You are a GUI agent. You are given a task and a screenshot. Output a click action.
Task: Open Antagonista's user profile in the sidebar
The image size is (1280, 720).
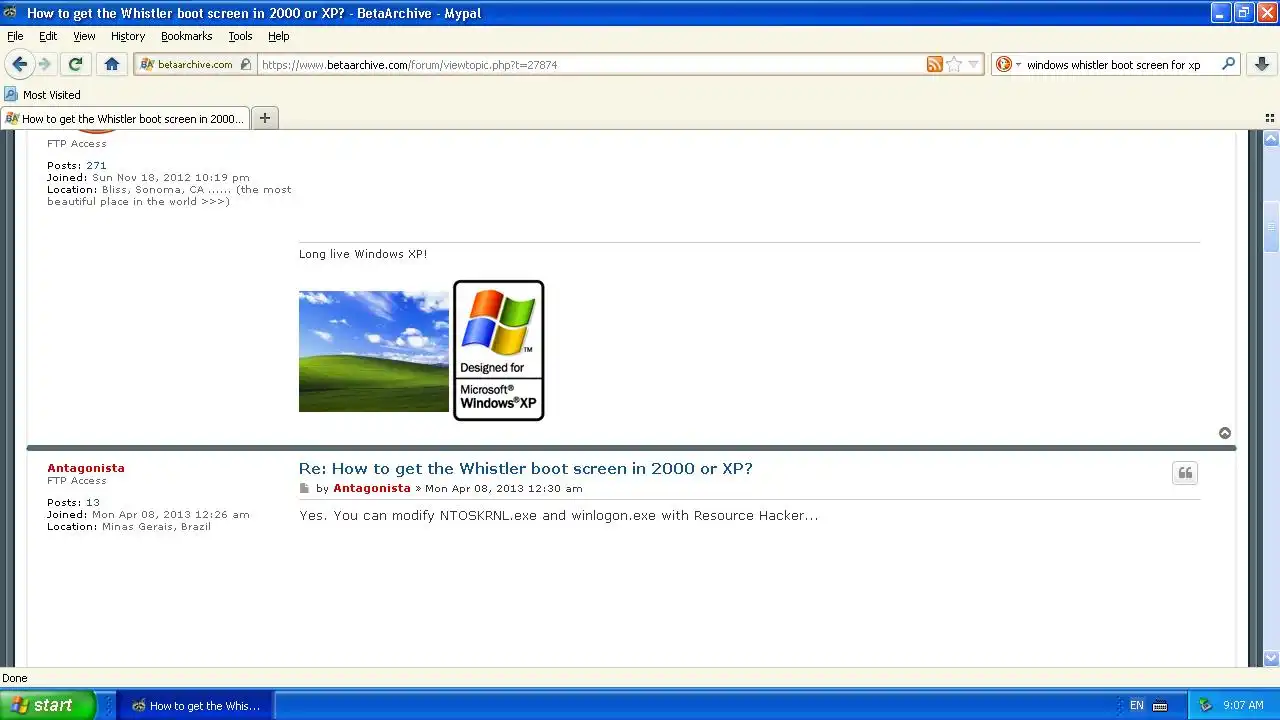[86, 468]
